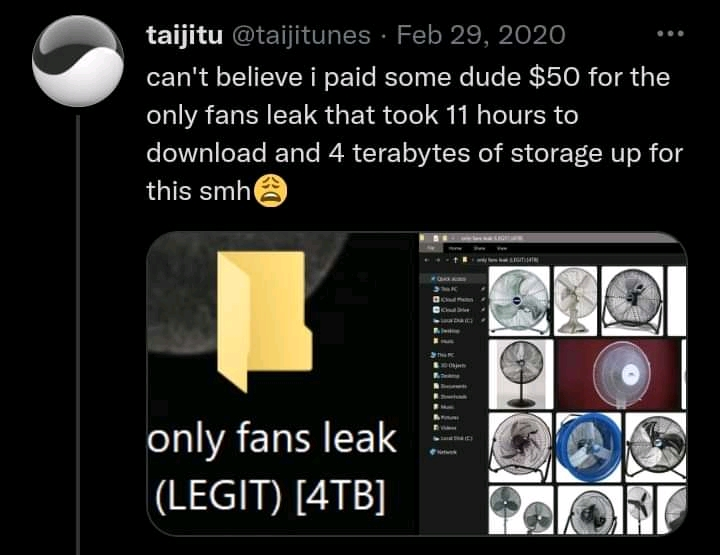Select iCloud Photos in Quick access
Screen dimensions: 720x555
pyautogui.click(x=454, y=299)
